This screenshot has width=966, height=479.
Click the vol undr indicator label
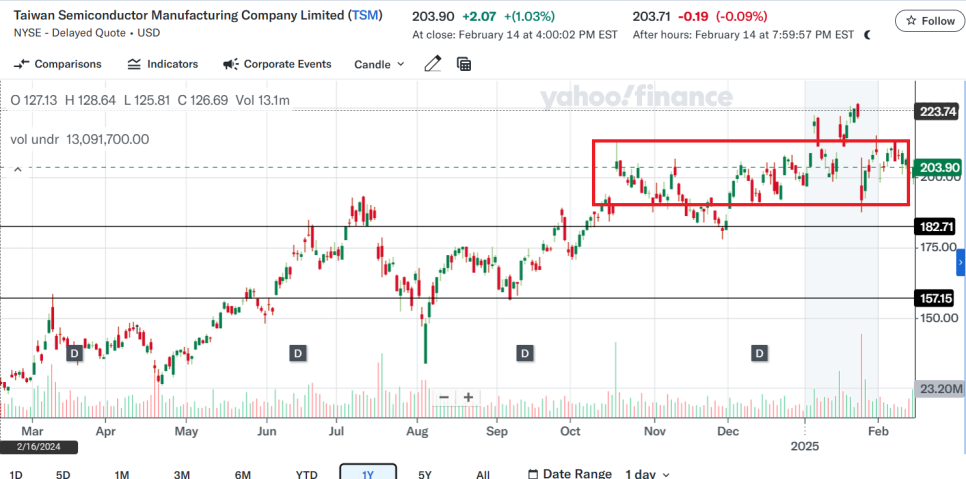click(34, 139)
